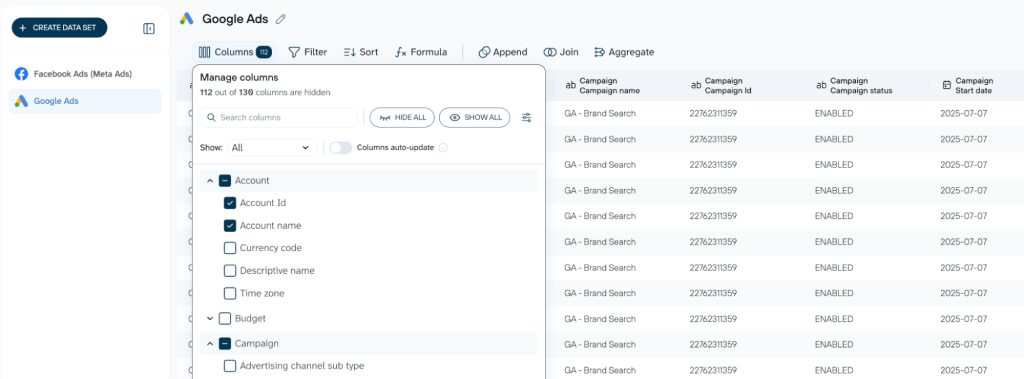This screenshot has width=1024, height=379.
Task: Click the Campaign Id column header
Action: (741, 86)
